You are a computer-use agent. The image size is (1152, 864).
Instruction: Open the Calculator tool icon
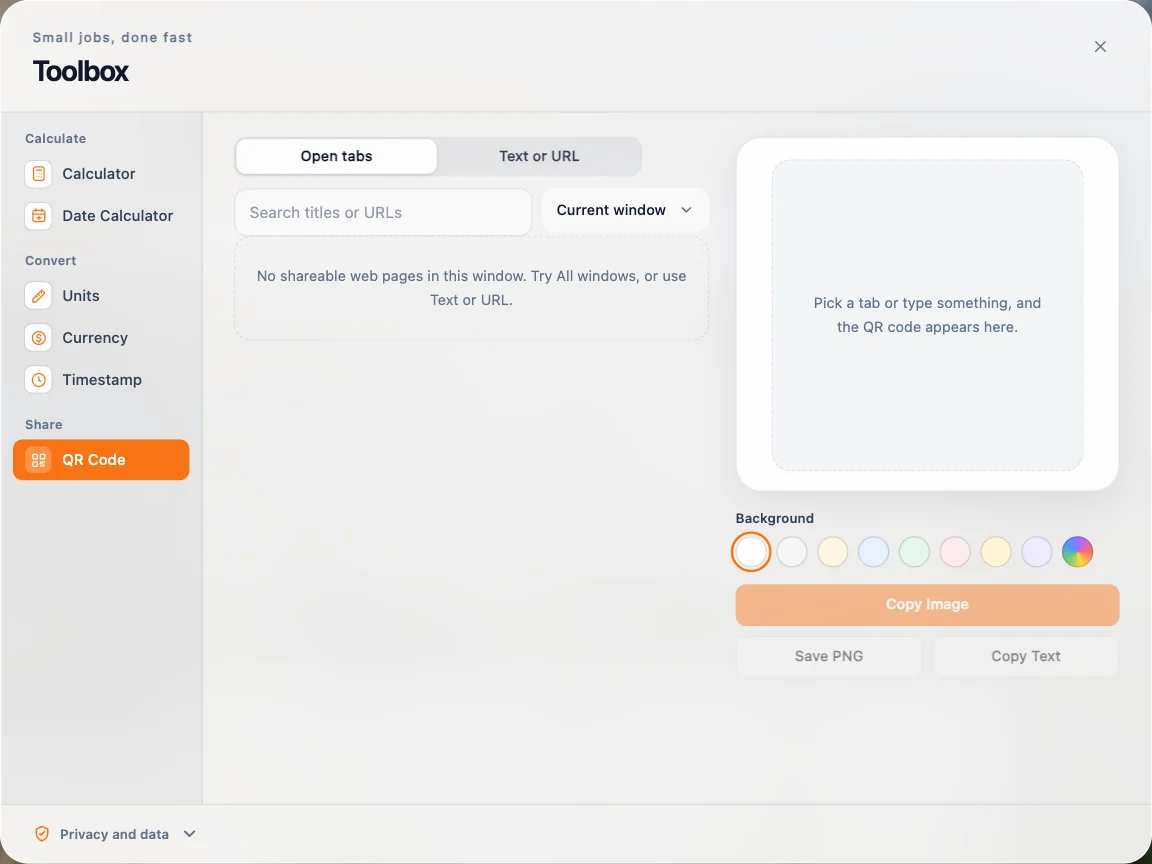38,174
